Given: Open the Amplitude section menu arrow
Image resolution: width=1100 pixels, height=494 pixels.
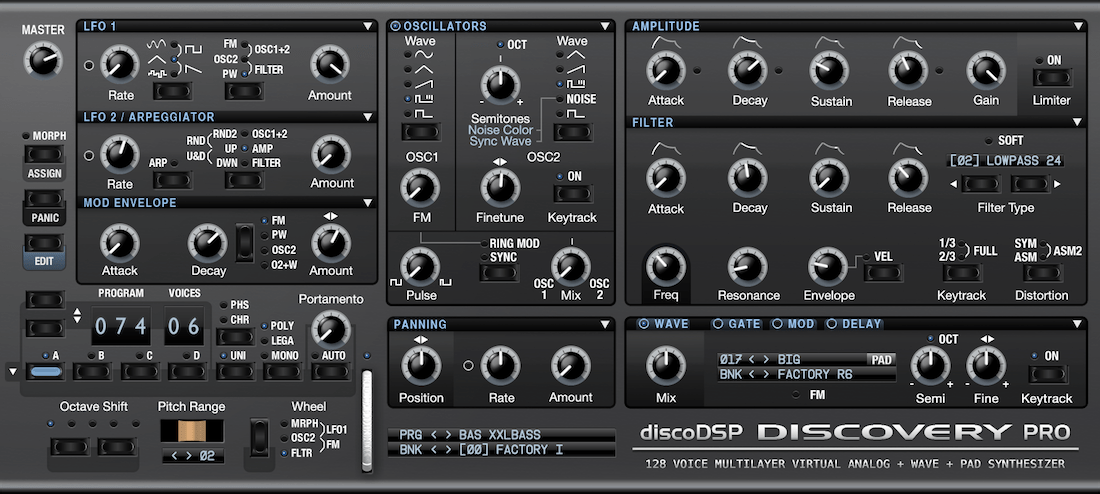Looking at the screenshot, I should click(1078, 27).
